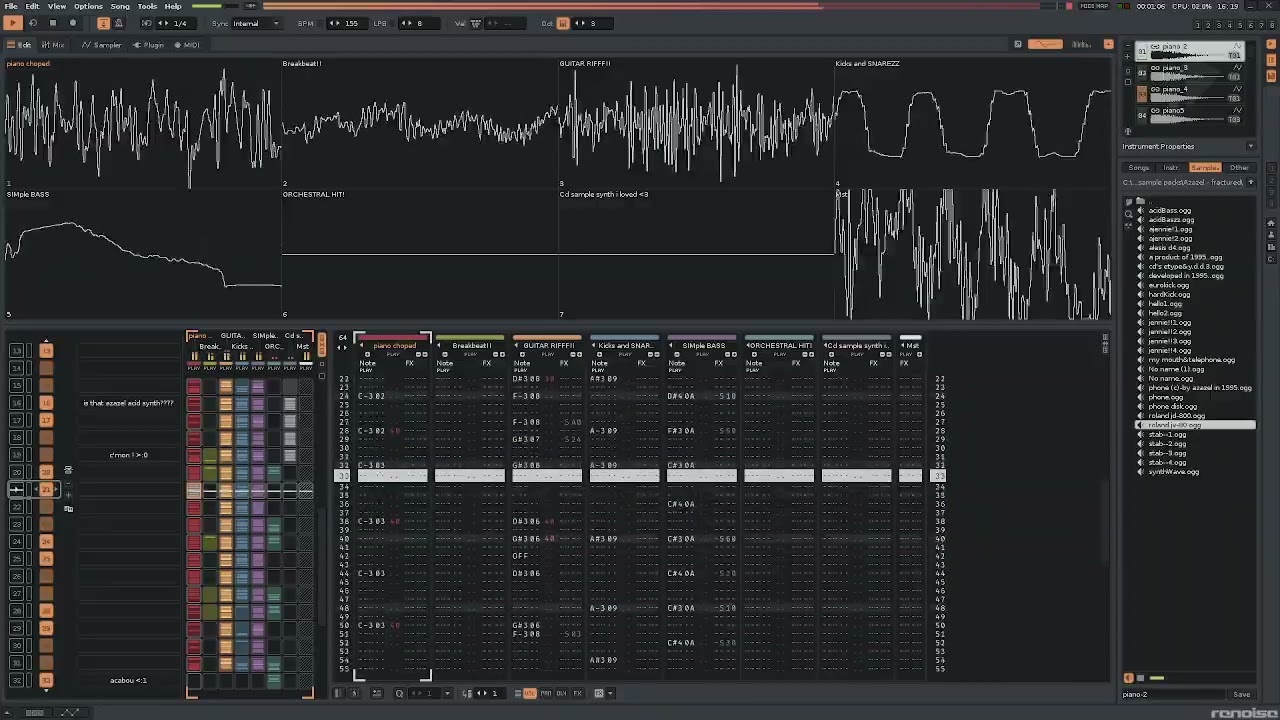The height and width of the screenshot is (720, 1280).
Task: Toggle the quantize Q button in pattern toolbar
Action: click(x=399, y=694)
